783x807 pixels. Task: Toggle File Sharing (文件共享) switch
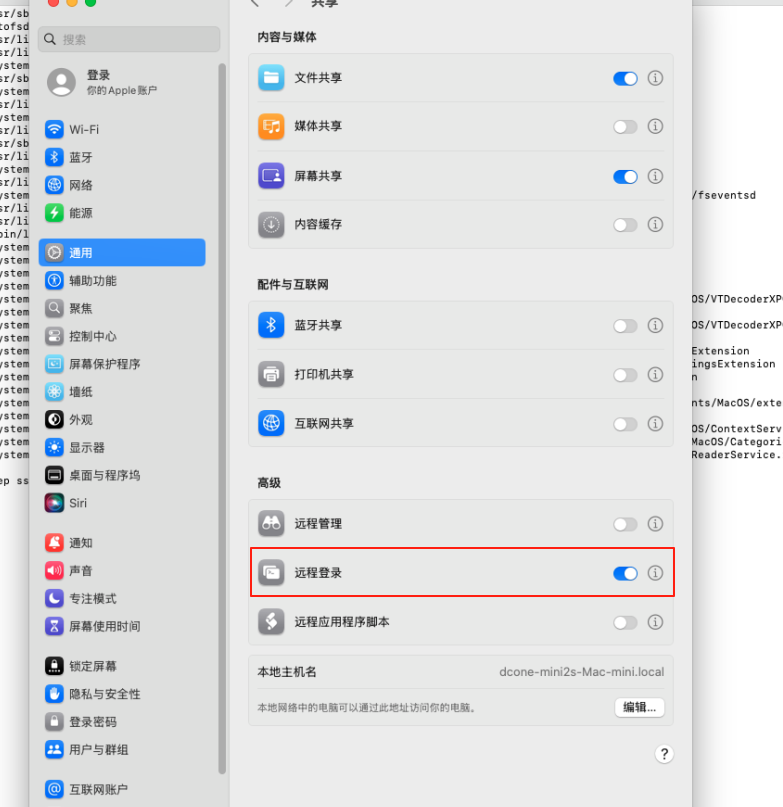pyautogui.click(x=625, y=78)
